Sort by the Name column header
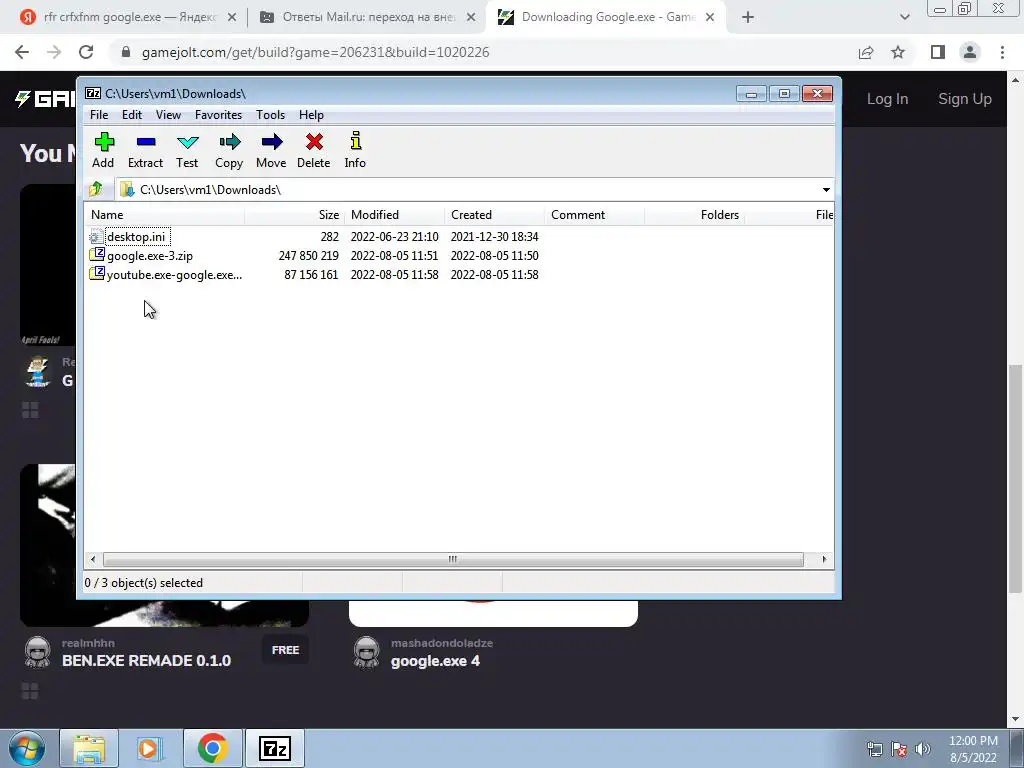Image resolution: width=1024 pixels, height=768 pixels. [165, 215]
